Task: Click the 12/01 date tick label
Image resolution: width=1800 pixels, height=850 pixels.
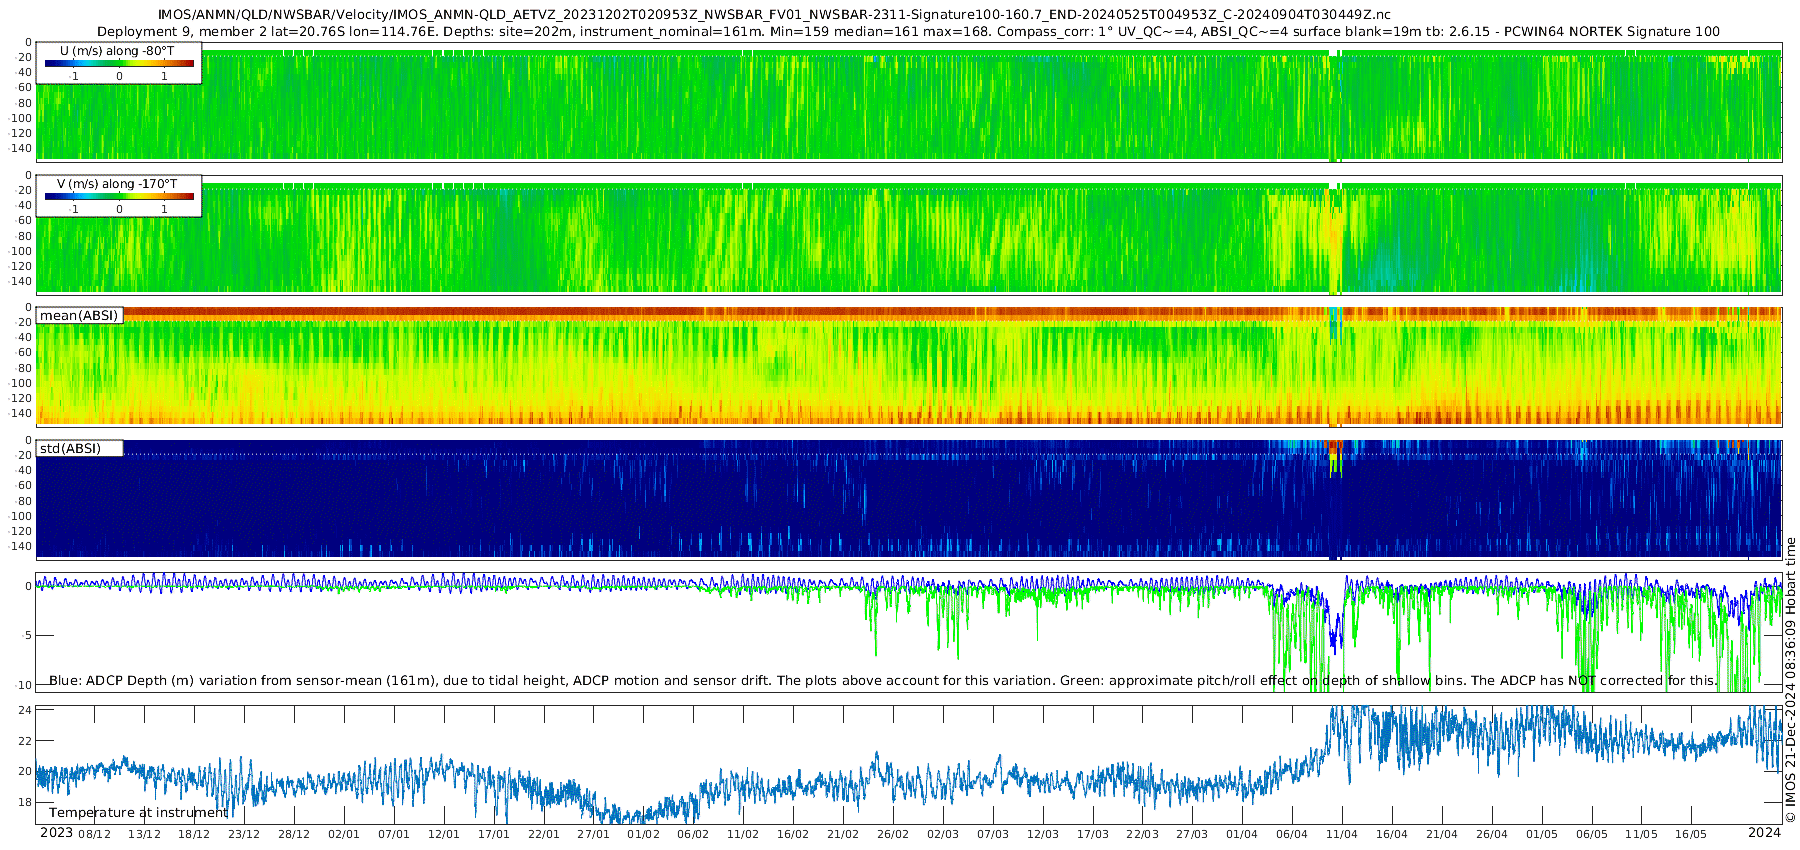Action: 444,835
